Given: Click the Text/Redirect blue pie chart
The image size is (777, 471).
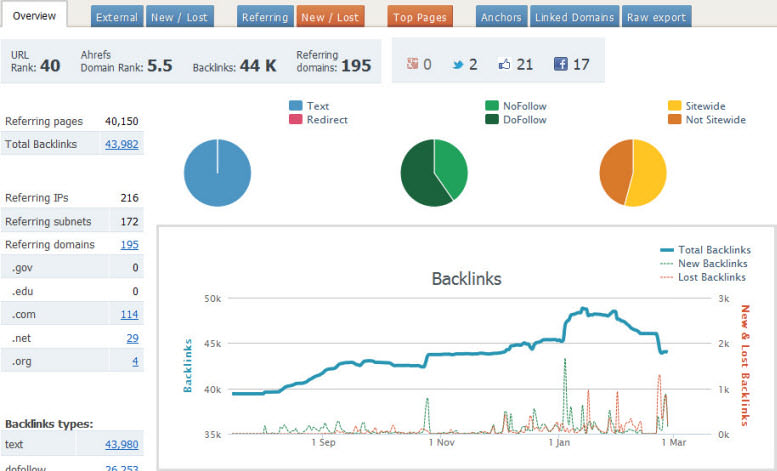Looking at the screenshot, I should [x=217, y=172].
